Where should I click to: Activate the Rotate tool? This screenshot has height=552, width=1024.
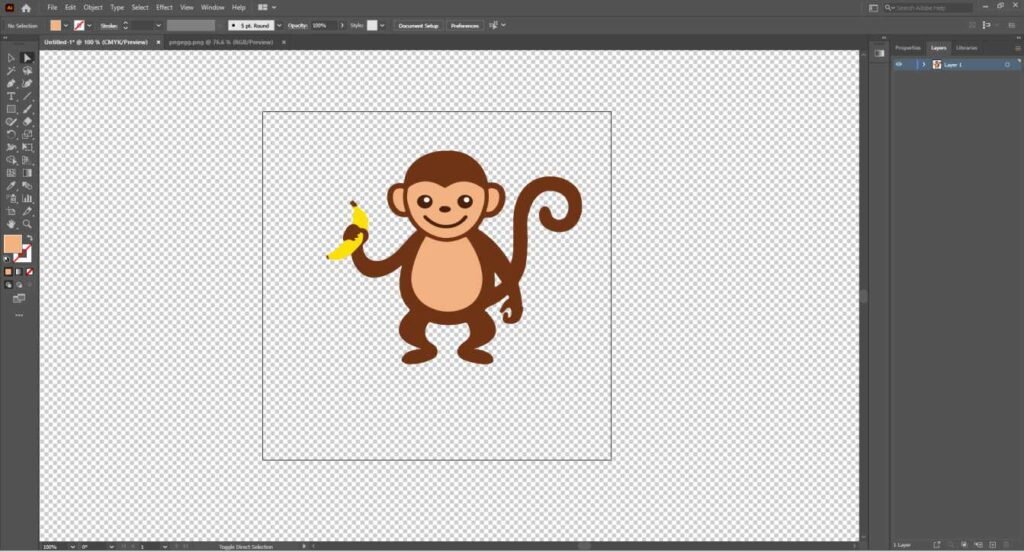coord(11,135)
